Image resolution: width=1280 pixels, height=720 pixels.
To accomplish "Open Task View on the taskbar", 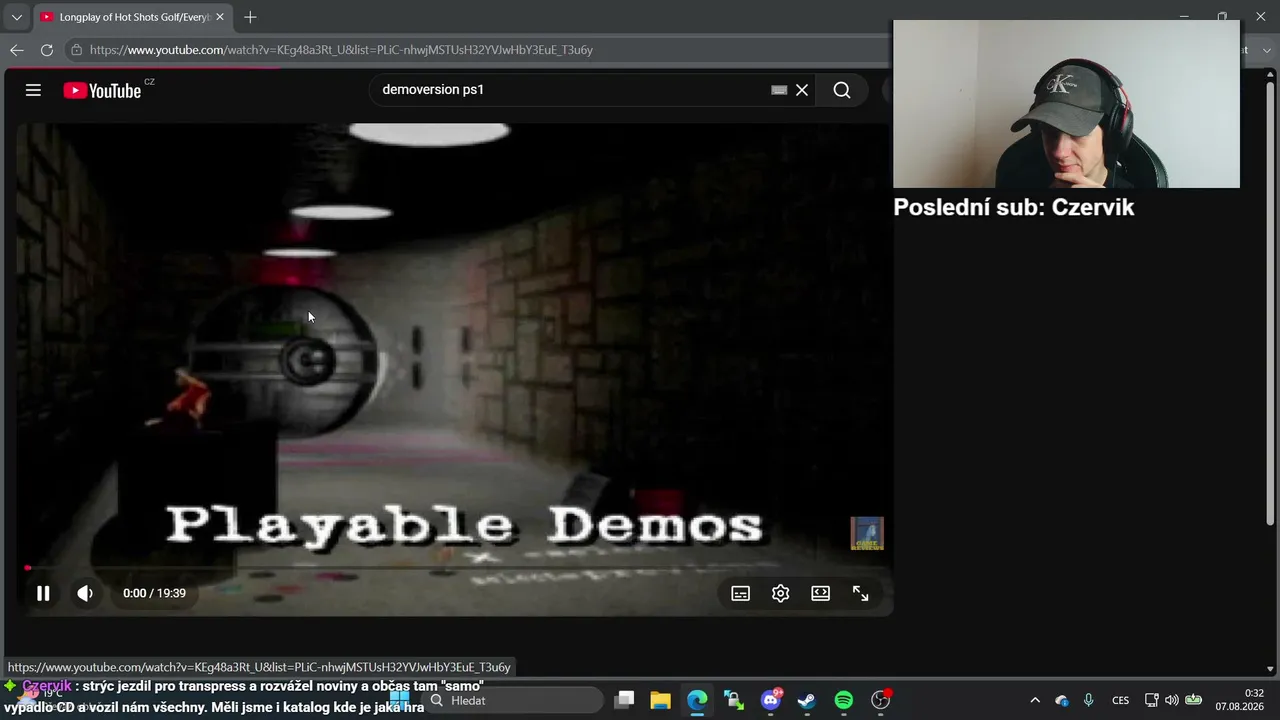I will (624, 700).
